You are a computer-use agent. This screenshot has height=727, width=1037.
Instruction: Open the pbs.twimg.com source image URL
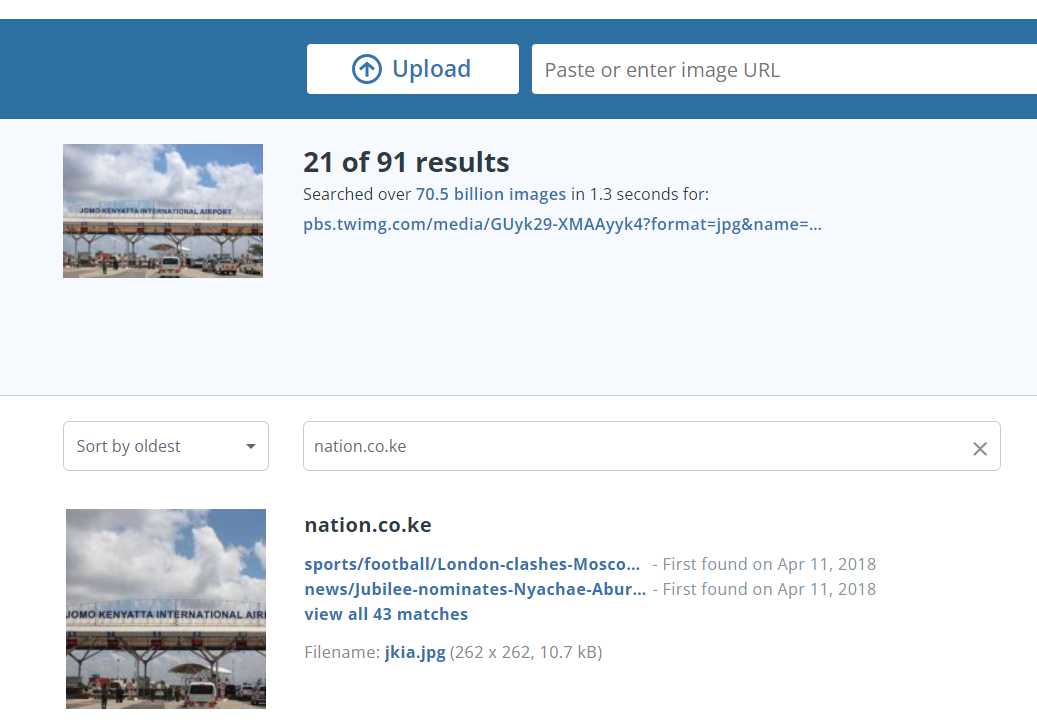562,224
